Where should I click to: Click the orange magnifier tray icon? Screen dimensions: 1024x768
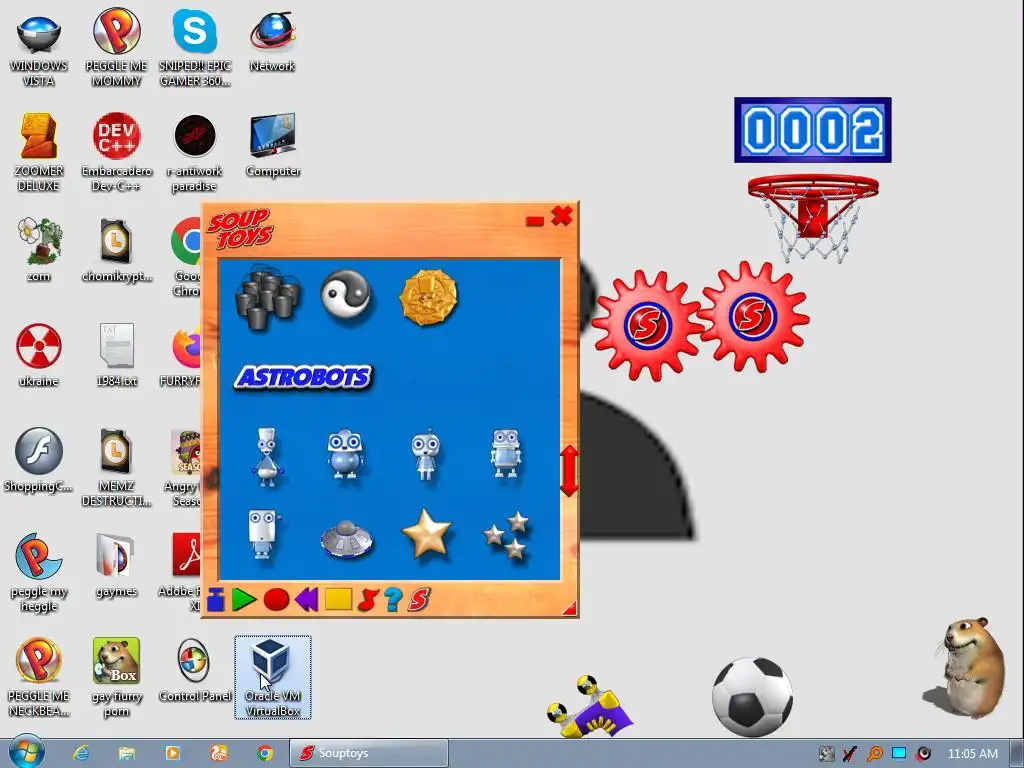pyautogui.click(x=874, y=753)
